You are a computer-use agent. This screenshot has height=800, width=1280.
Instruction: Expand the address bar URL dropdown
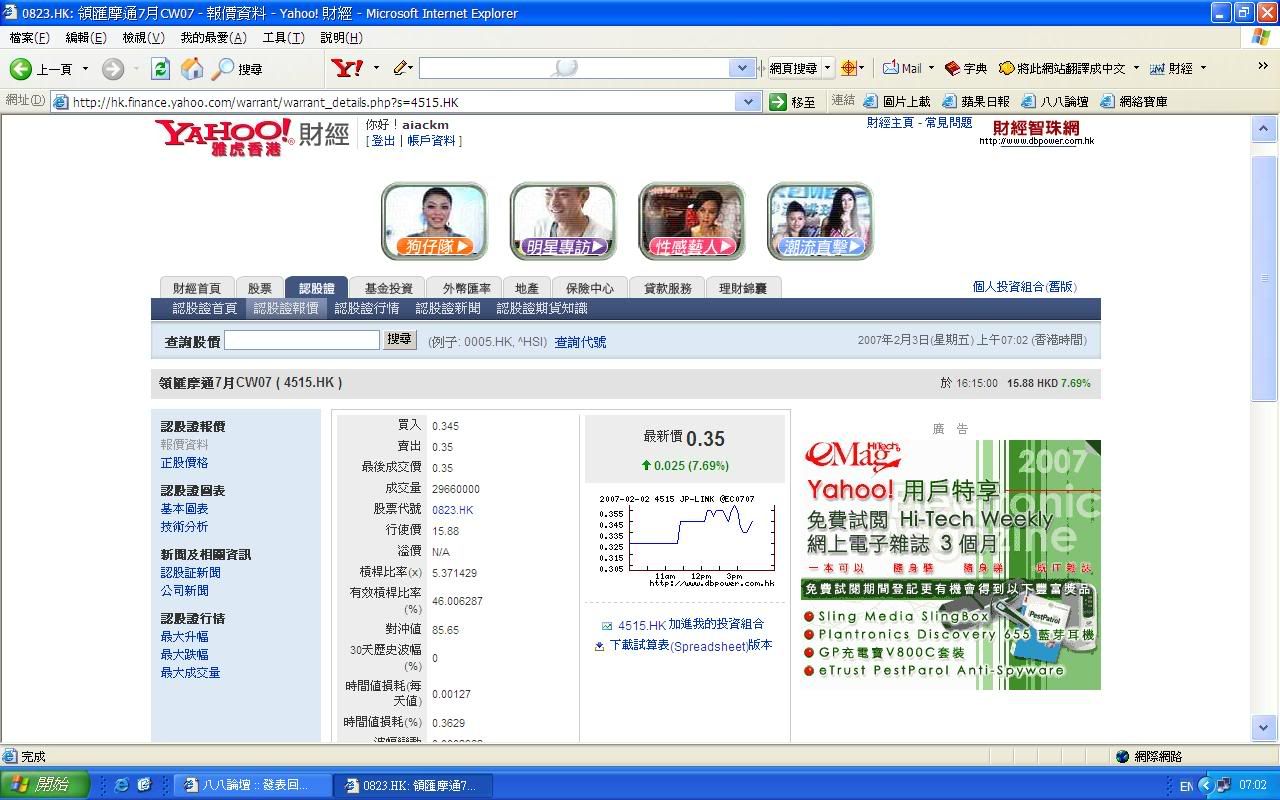coord(748,102)
